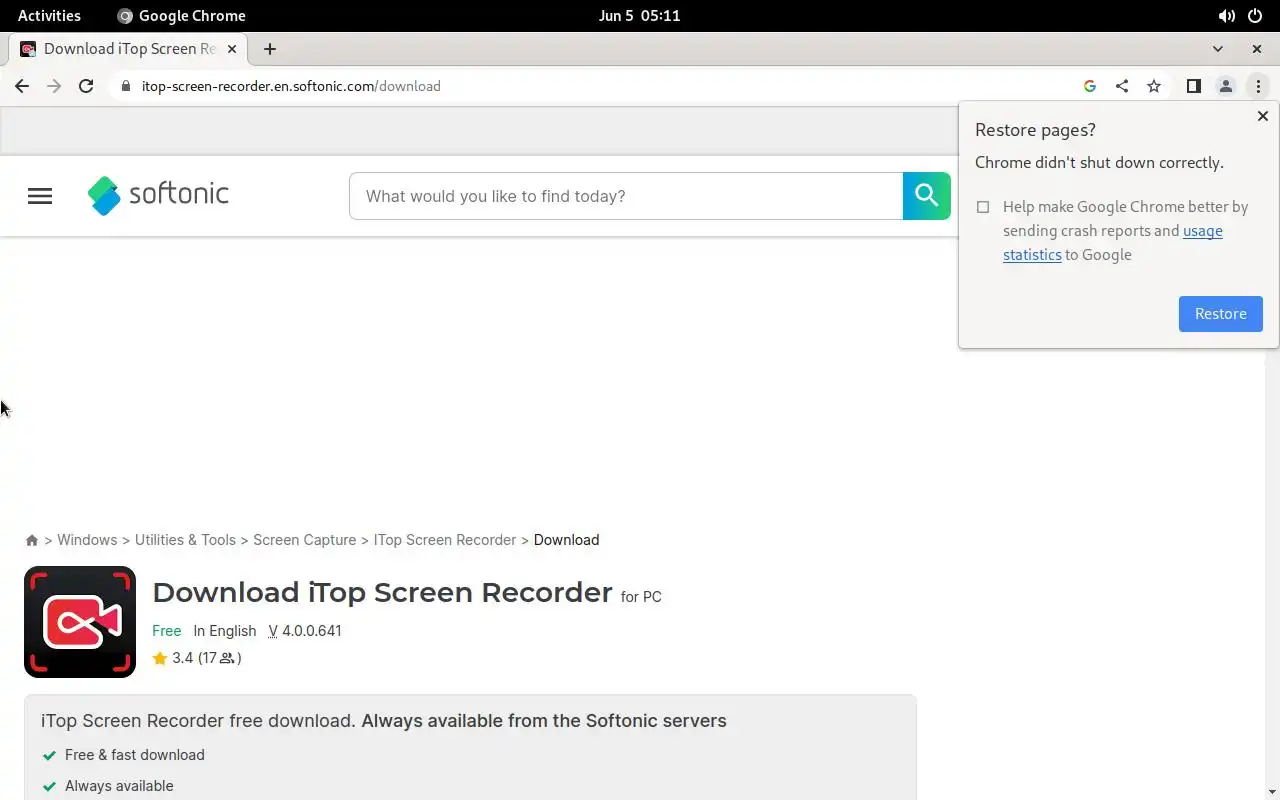Click the home breadcrumb icon
The image size is (1280, 800).
click(32, 540)
